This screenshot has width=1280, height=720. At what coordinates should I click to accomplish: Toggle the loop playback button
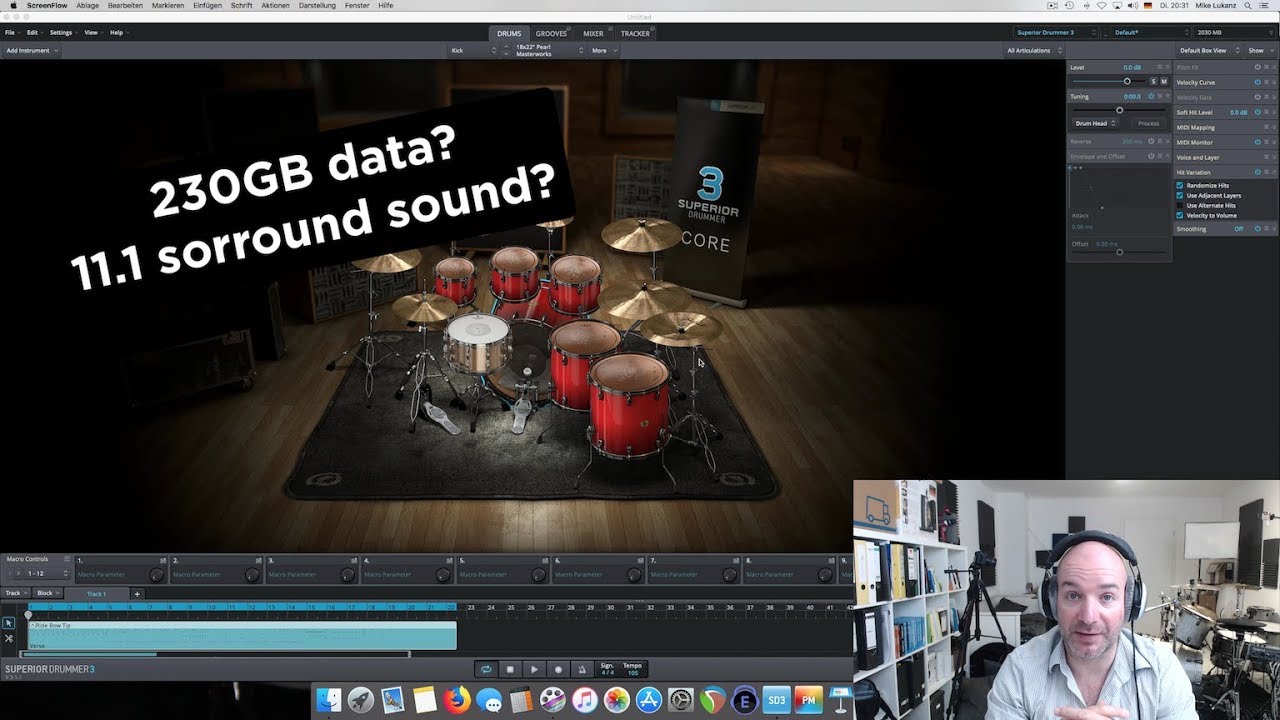point(486,669)
